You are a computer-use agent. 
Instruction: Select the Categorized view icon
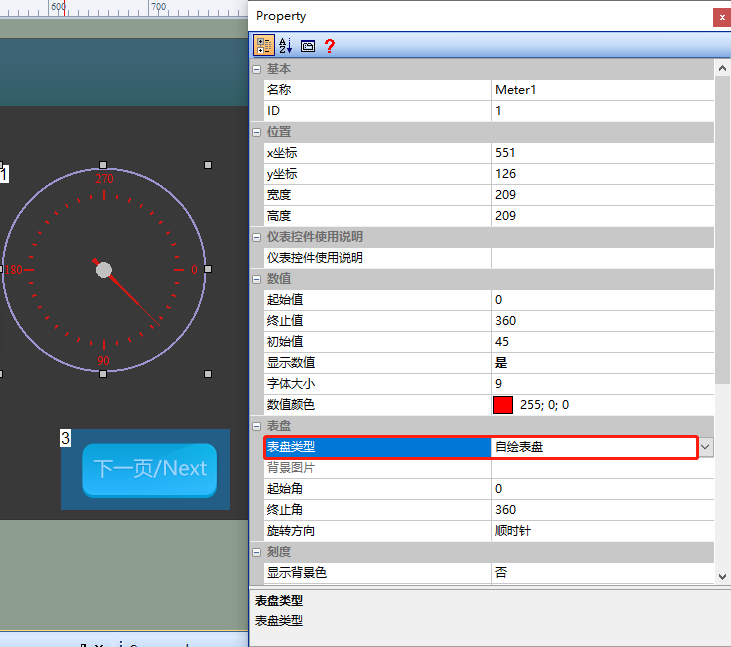pos(263,45)
